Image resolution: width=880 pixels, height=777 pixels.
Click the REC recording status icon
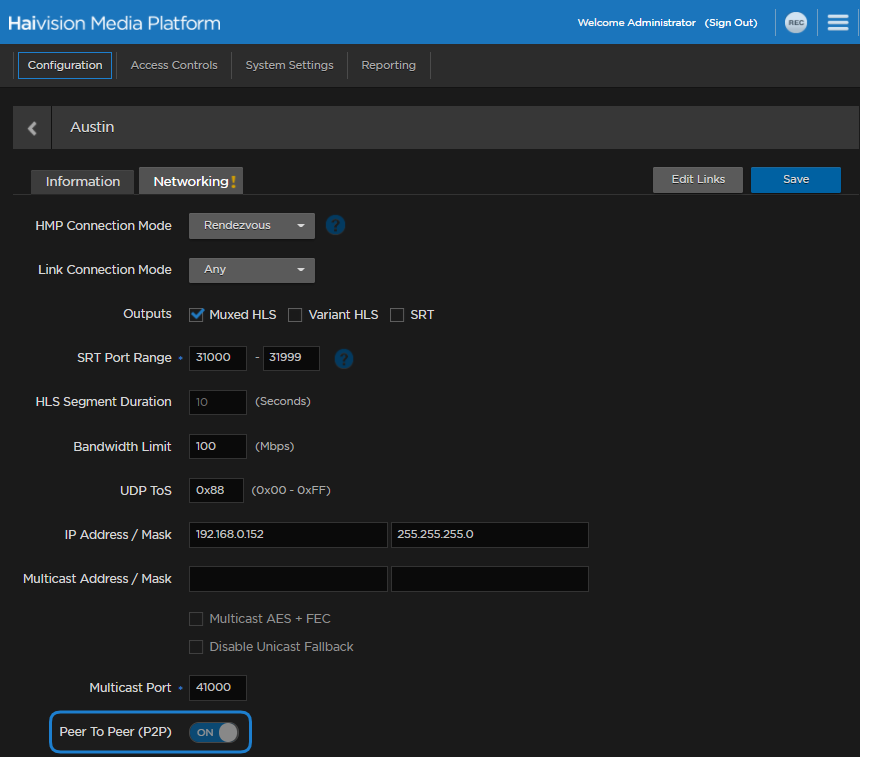pos(795,23)
